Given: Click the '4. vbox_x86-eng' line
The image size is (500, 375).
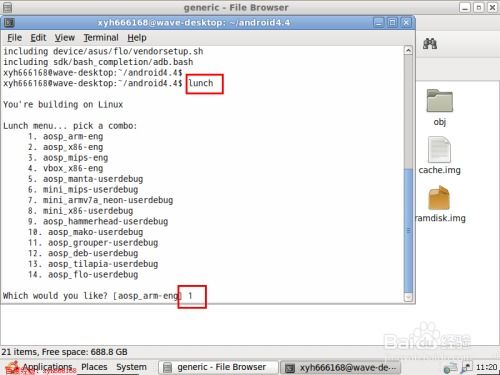Looking at the screenshot, I should [x=66, y=168].
